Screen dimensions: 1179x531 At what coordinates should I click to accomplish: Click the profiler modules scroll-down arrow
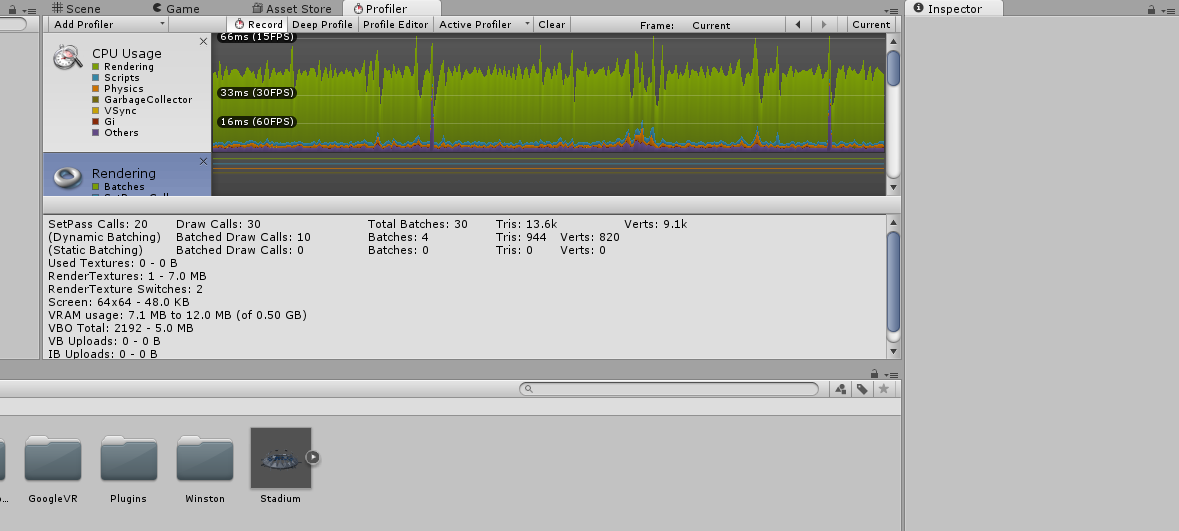tap(893, 187)
